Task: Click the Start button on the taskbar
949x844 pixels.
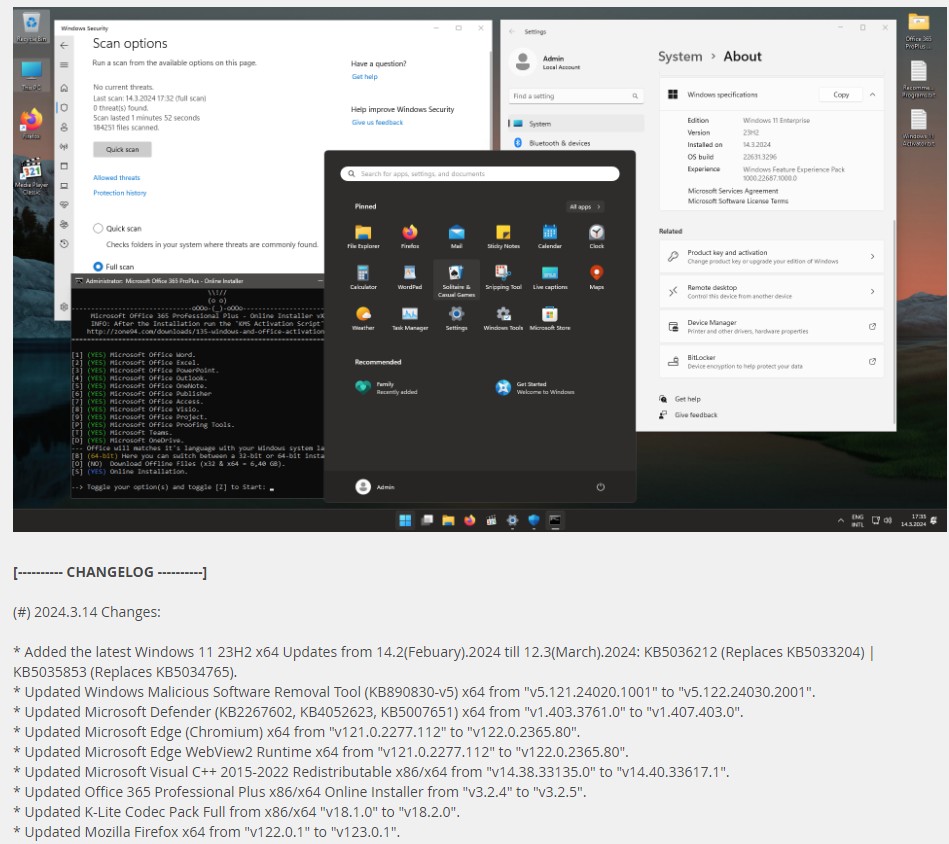Action: pyautogui.click(x=405, y=520)
